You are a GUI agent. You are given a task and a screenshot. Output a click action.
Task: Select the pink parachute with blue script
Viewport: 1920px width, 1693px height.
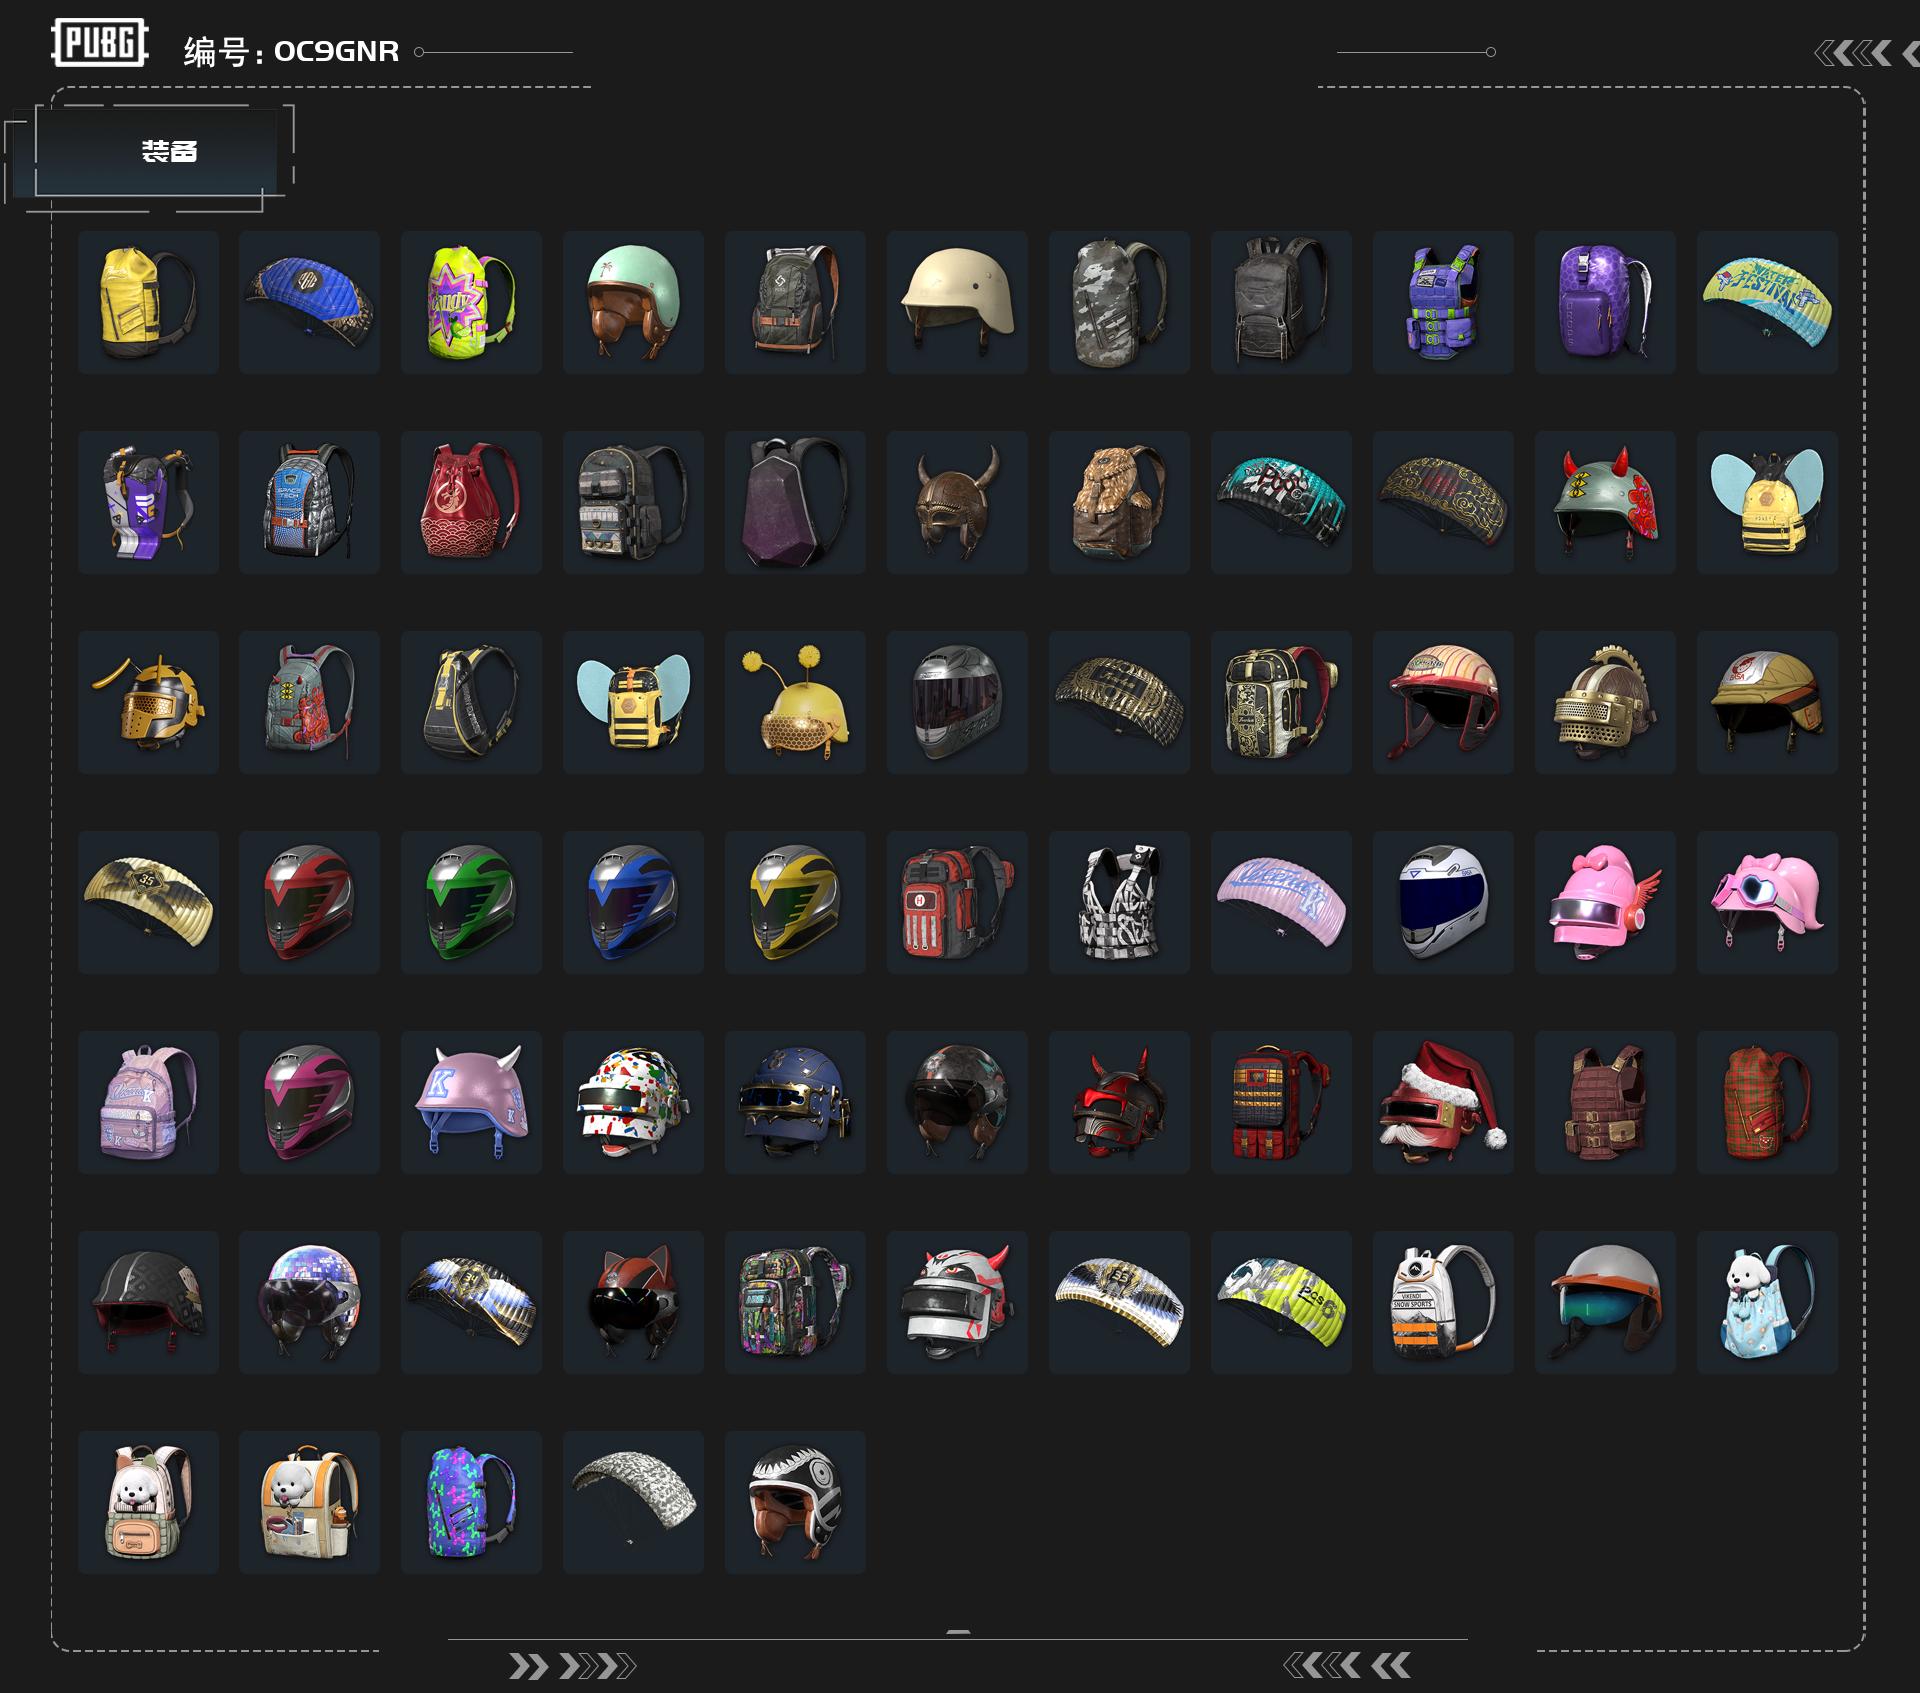click(x=1281, y=902)
